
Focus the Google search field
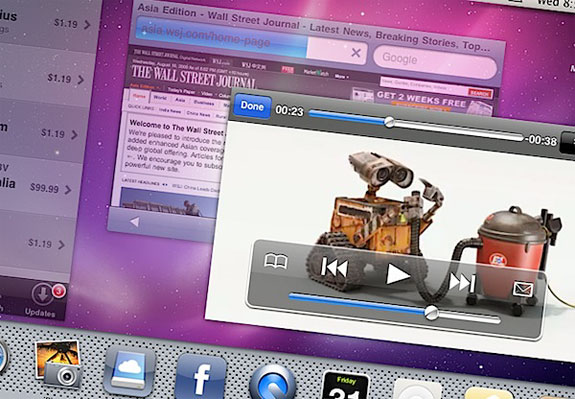point(435,61)
